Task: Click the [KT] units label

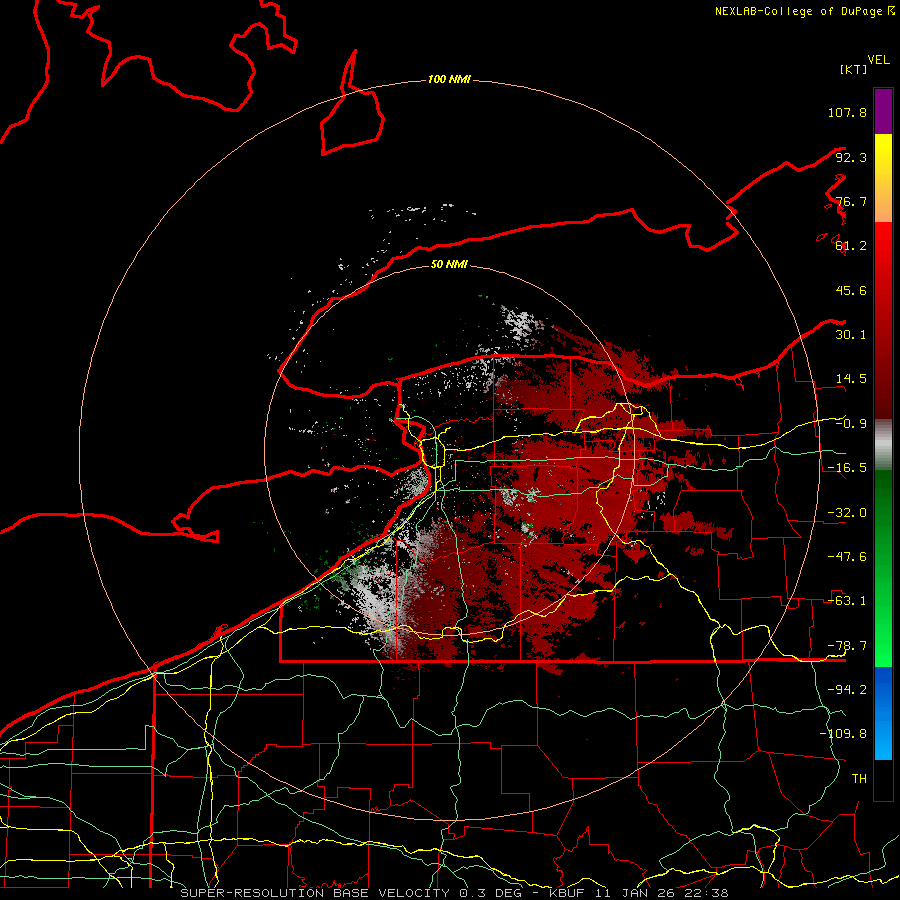Action: pos(854,69)
